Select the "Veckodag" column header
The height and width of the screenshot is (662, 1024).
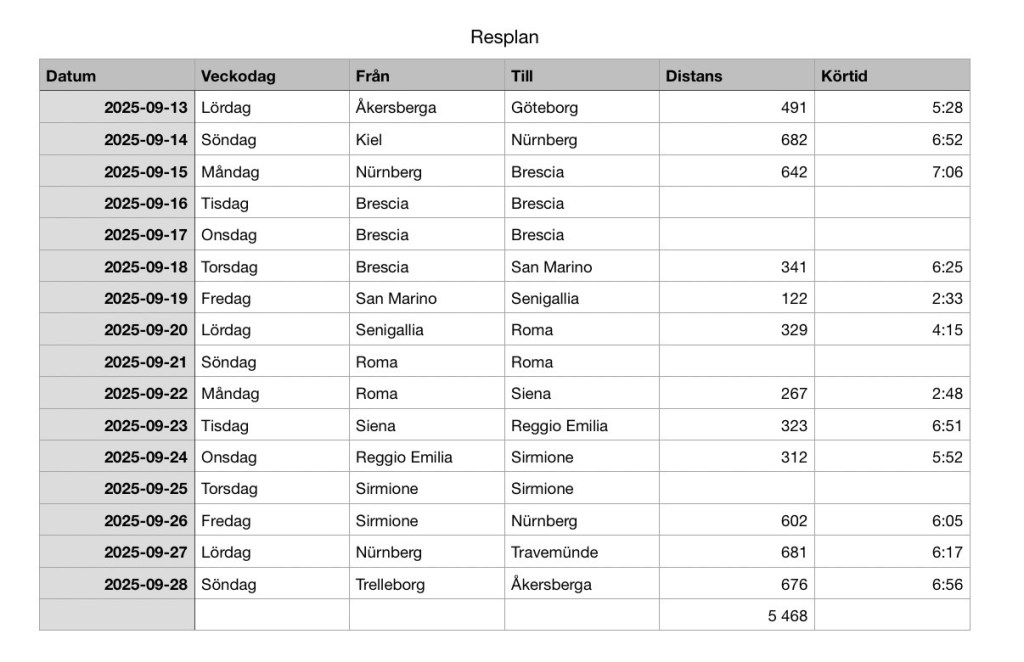tap(238, 76)
